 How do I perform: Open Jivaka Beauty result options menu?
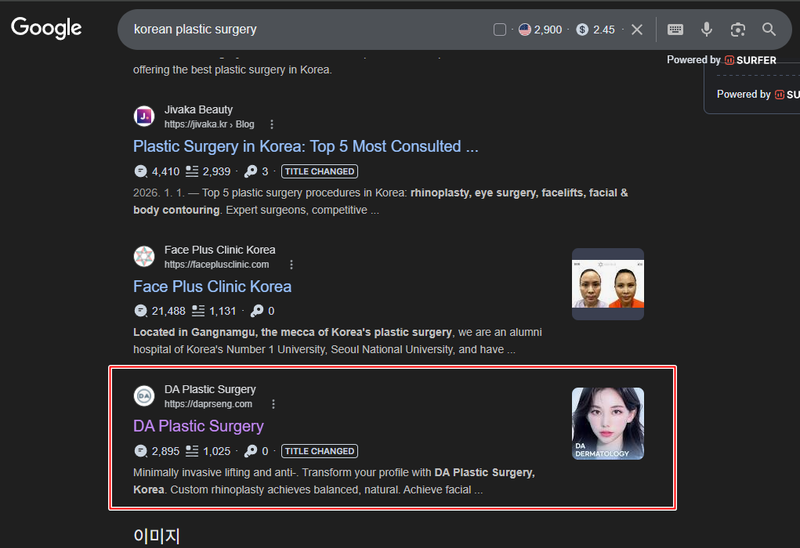pyautogui.click(x=271, y=124)
